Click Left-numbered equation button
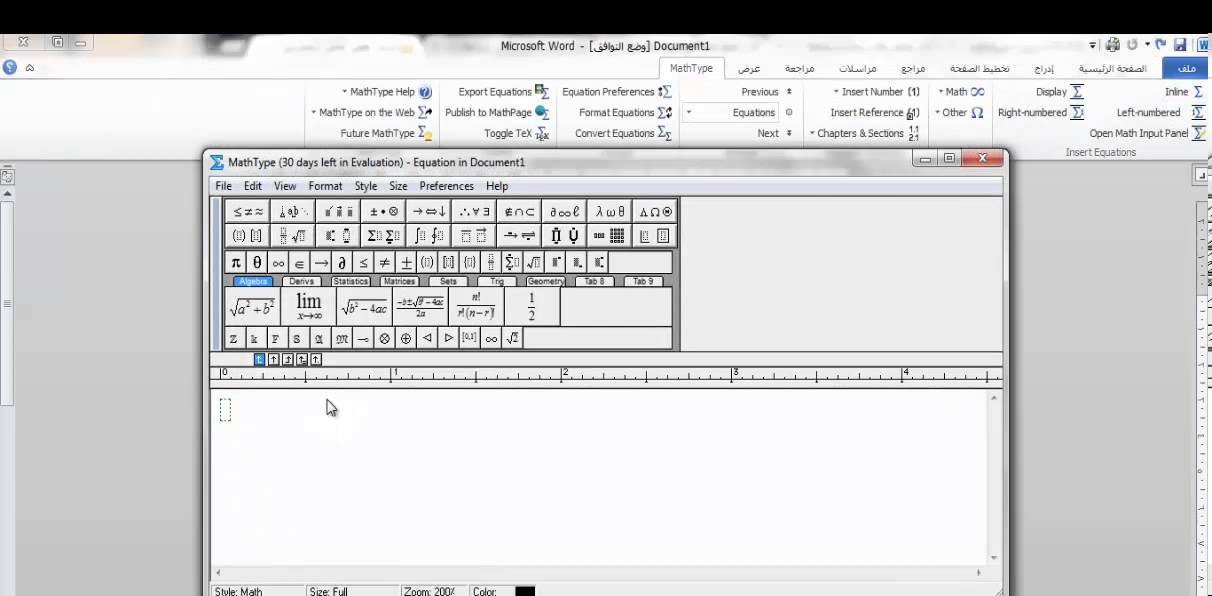Screen dimensions: 1212x596 tap(1160, 113)
